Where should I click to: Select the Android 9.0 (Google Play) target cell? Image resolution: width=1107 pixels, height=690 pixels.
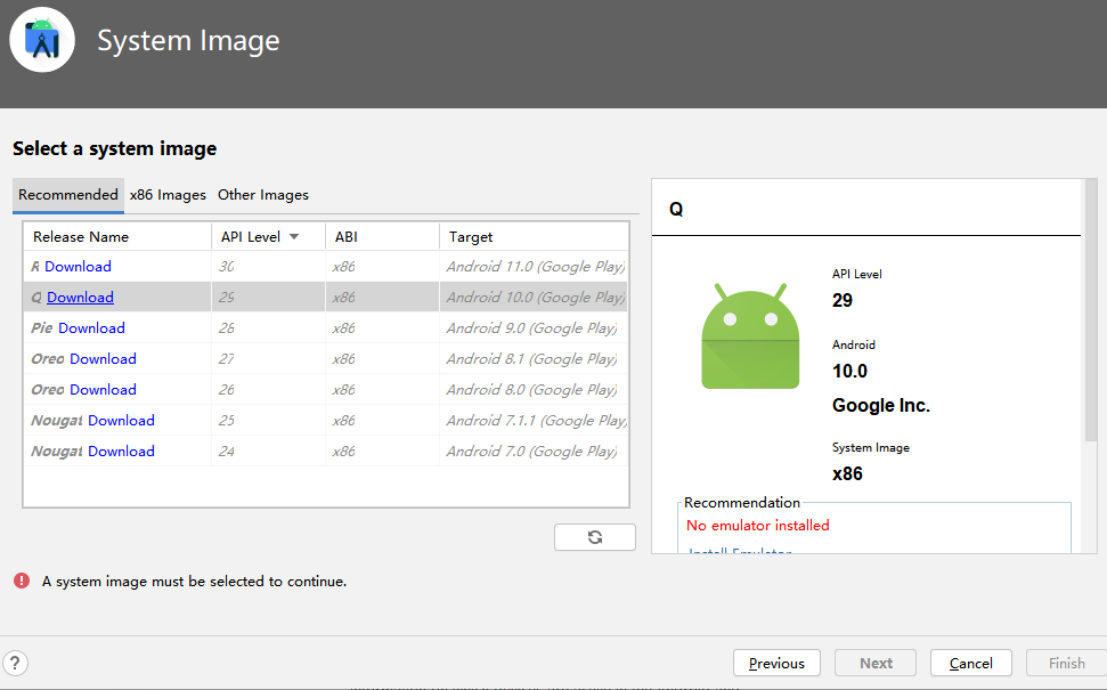click(x=534, y=328)
